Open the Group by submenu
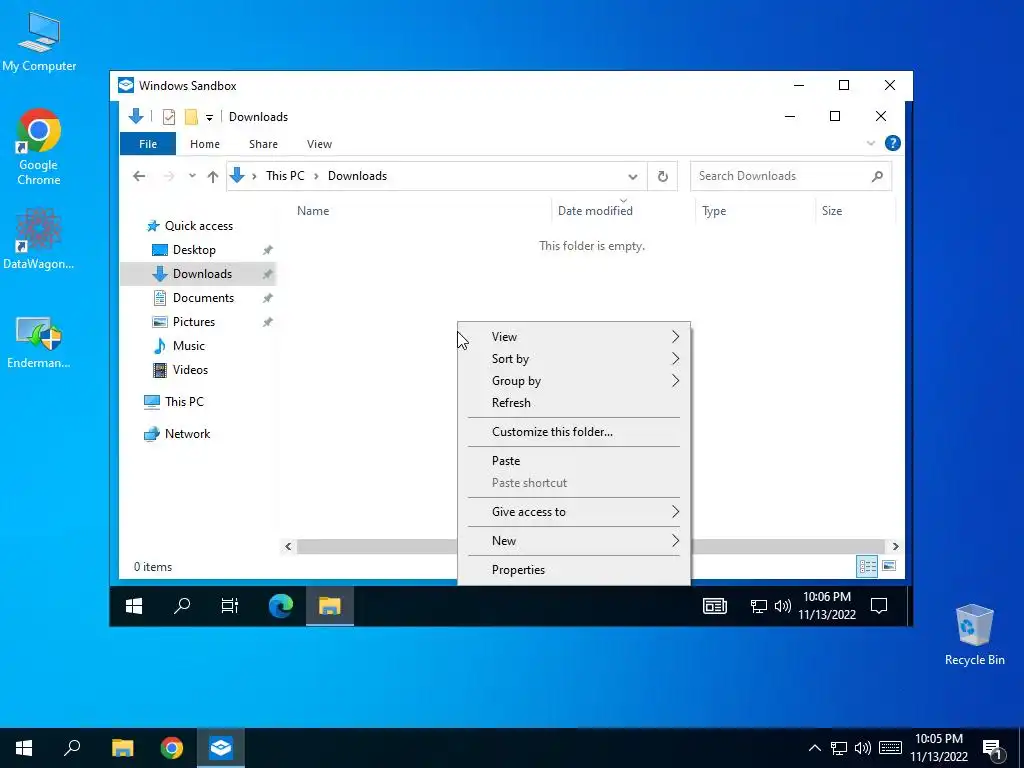1024x768 pixels. 574,381
